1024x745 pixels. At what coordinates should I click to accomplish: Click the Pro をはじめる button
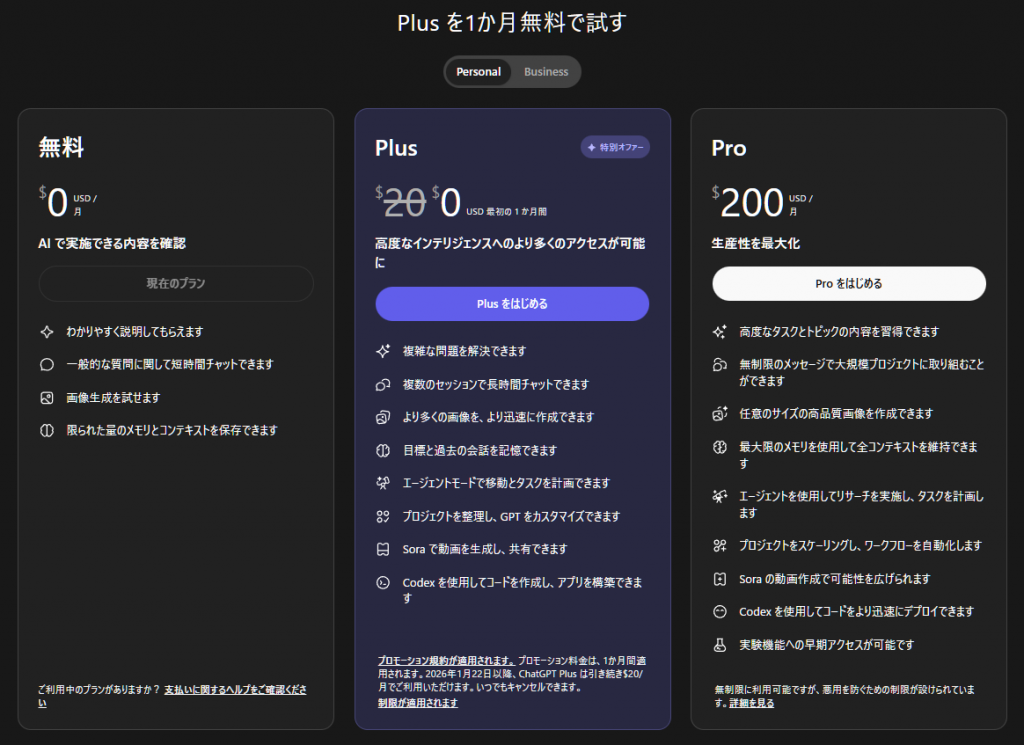point(849,284)
